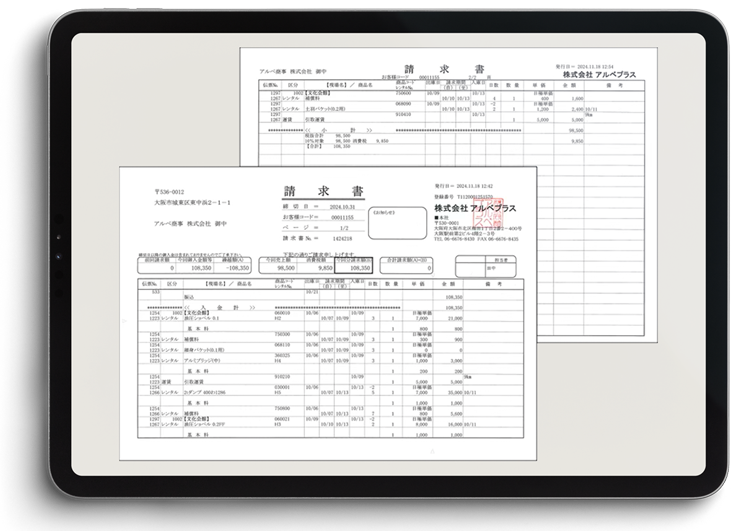Image resolution: width=734 pixels, height=531 pixels.
Task: Click the 備考 column header on front invoice
Action: (x=494, y=284)
